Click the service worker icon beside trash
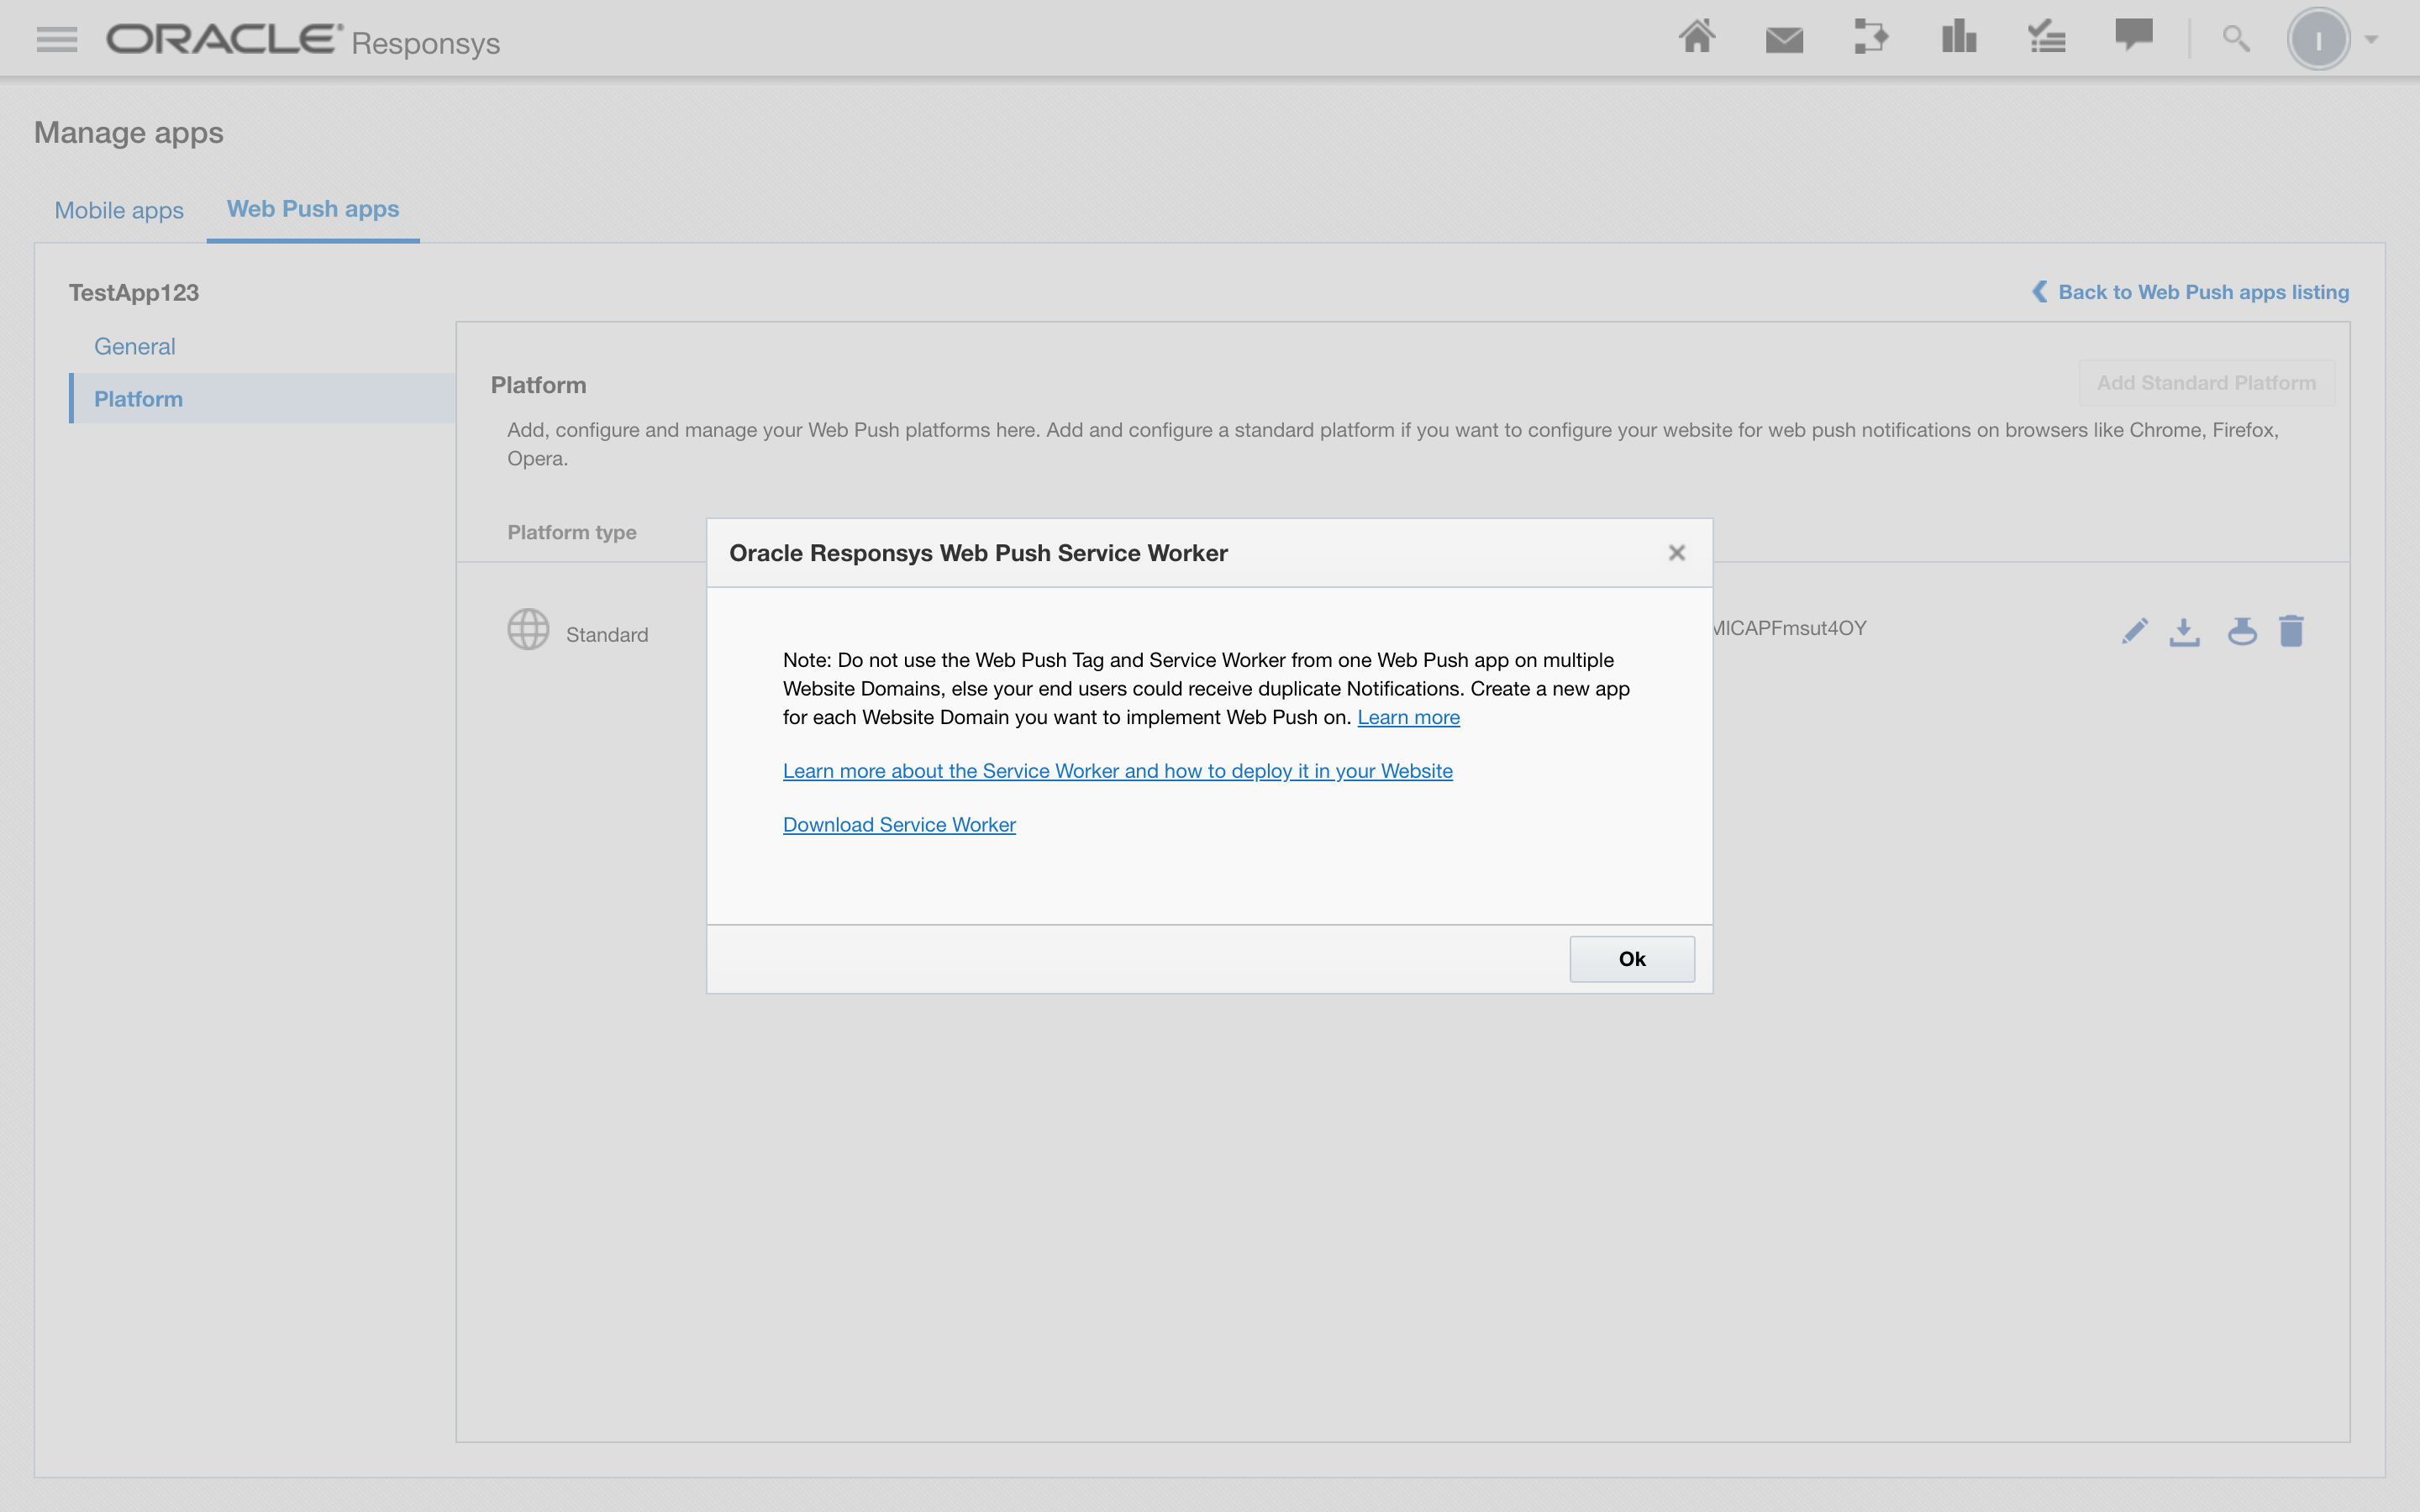 (x=2241, y=632)
